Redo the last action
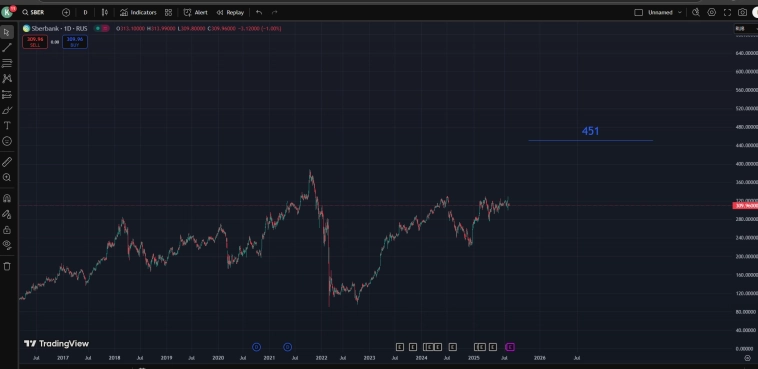 click(275, 12)
